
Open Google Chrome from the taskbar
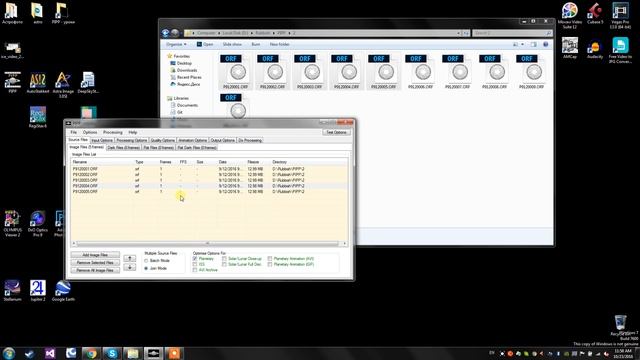point(91,353)
